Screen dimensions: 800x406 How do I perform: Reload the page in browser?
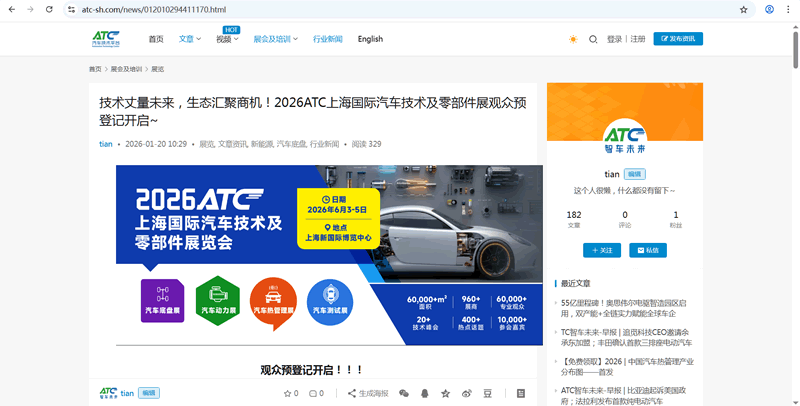point(49,9)
